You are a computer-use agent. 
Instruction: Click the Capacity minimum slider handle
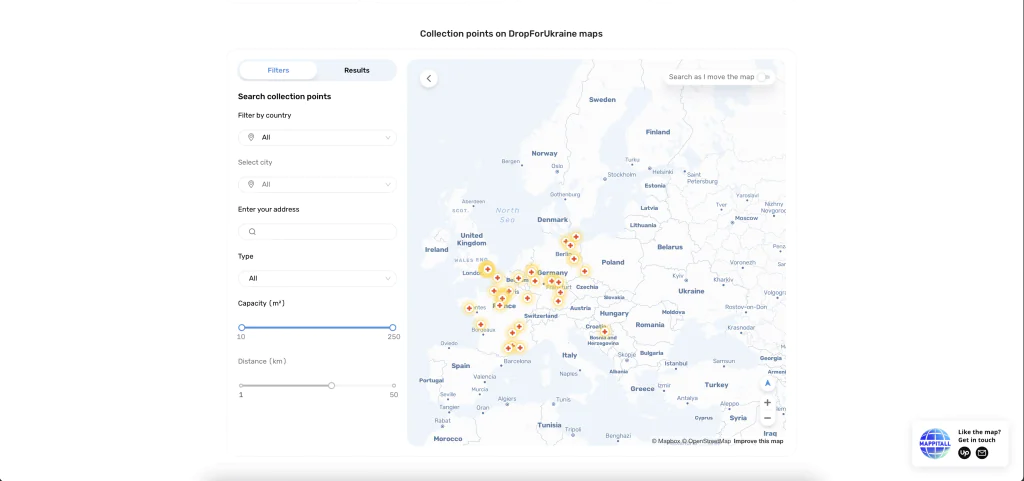[242, 328]
